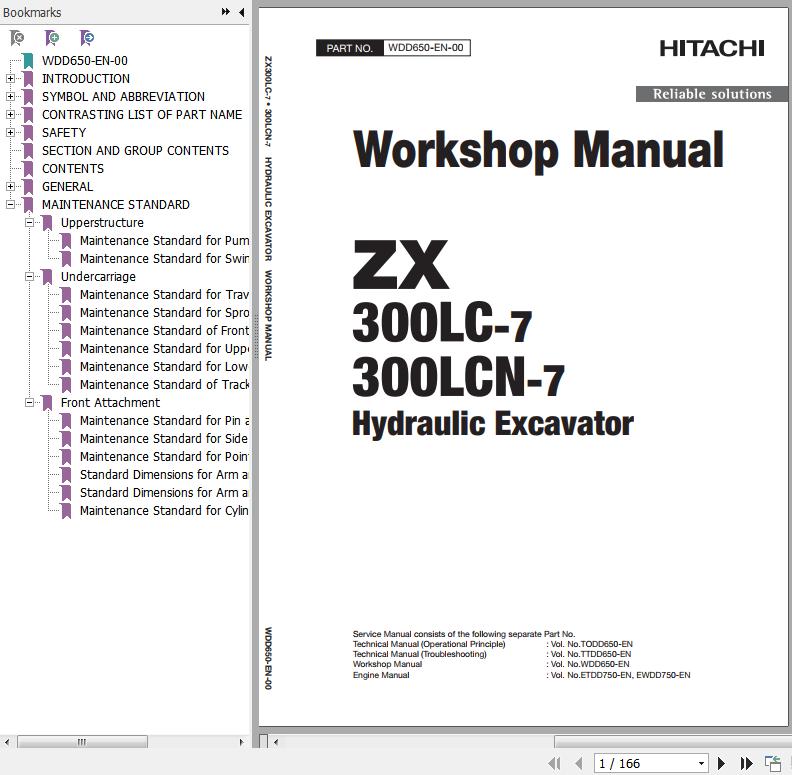Click the bookmarks panel horizontal scrollbar thumb
This screenshot has width=792, height=775.
82,742
